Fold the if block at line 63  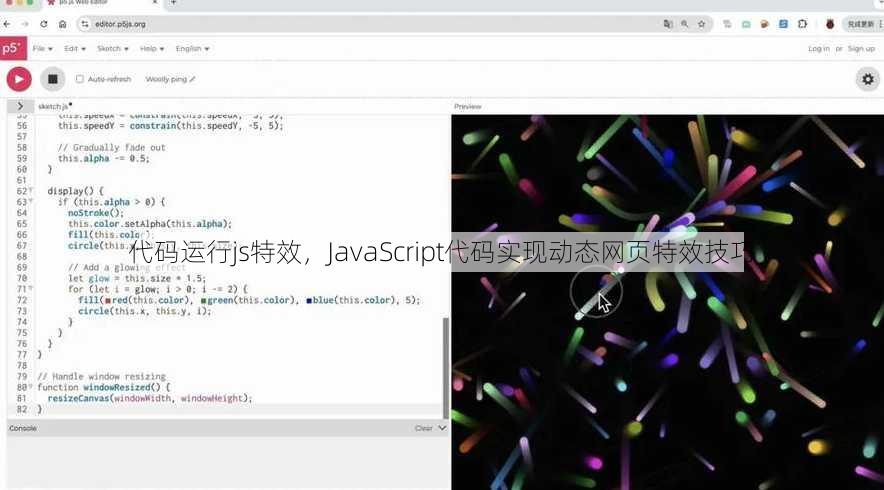(x=30, y=201)
